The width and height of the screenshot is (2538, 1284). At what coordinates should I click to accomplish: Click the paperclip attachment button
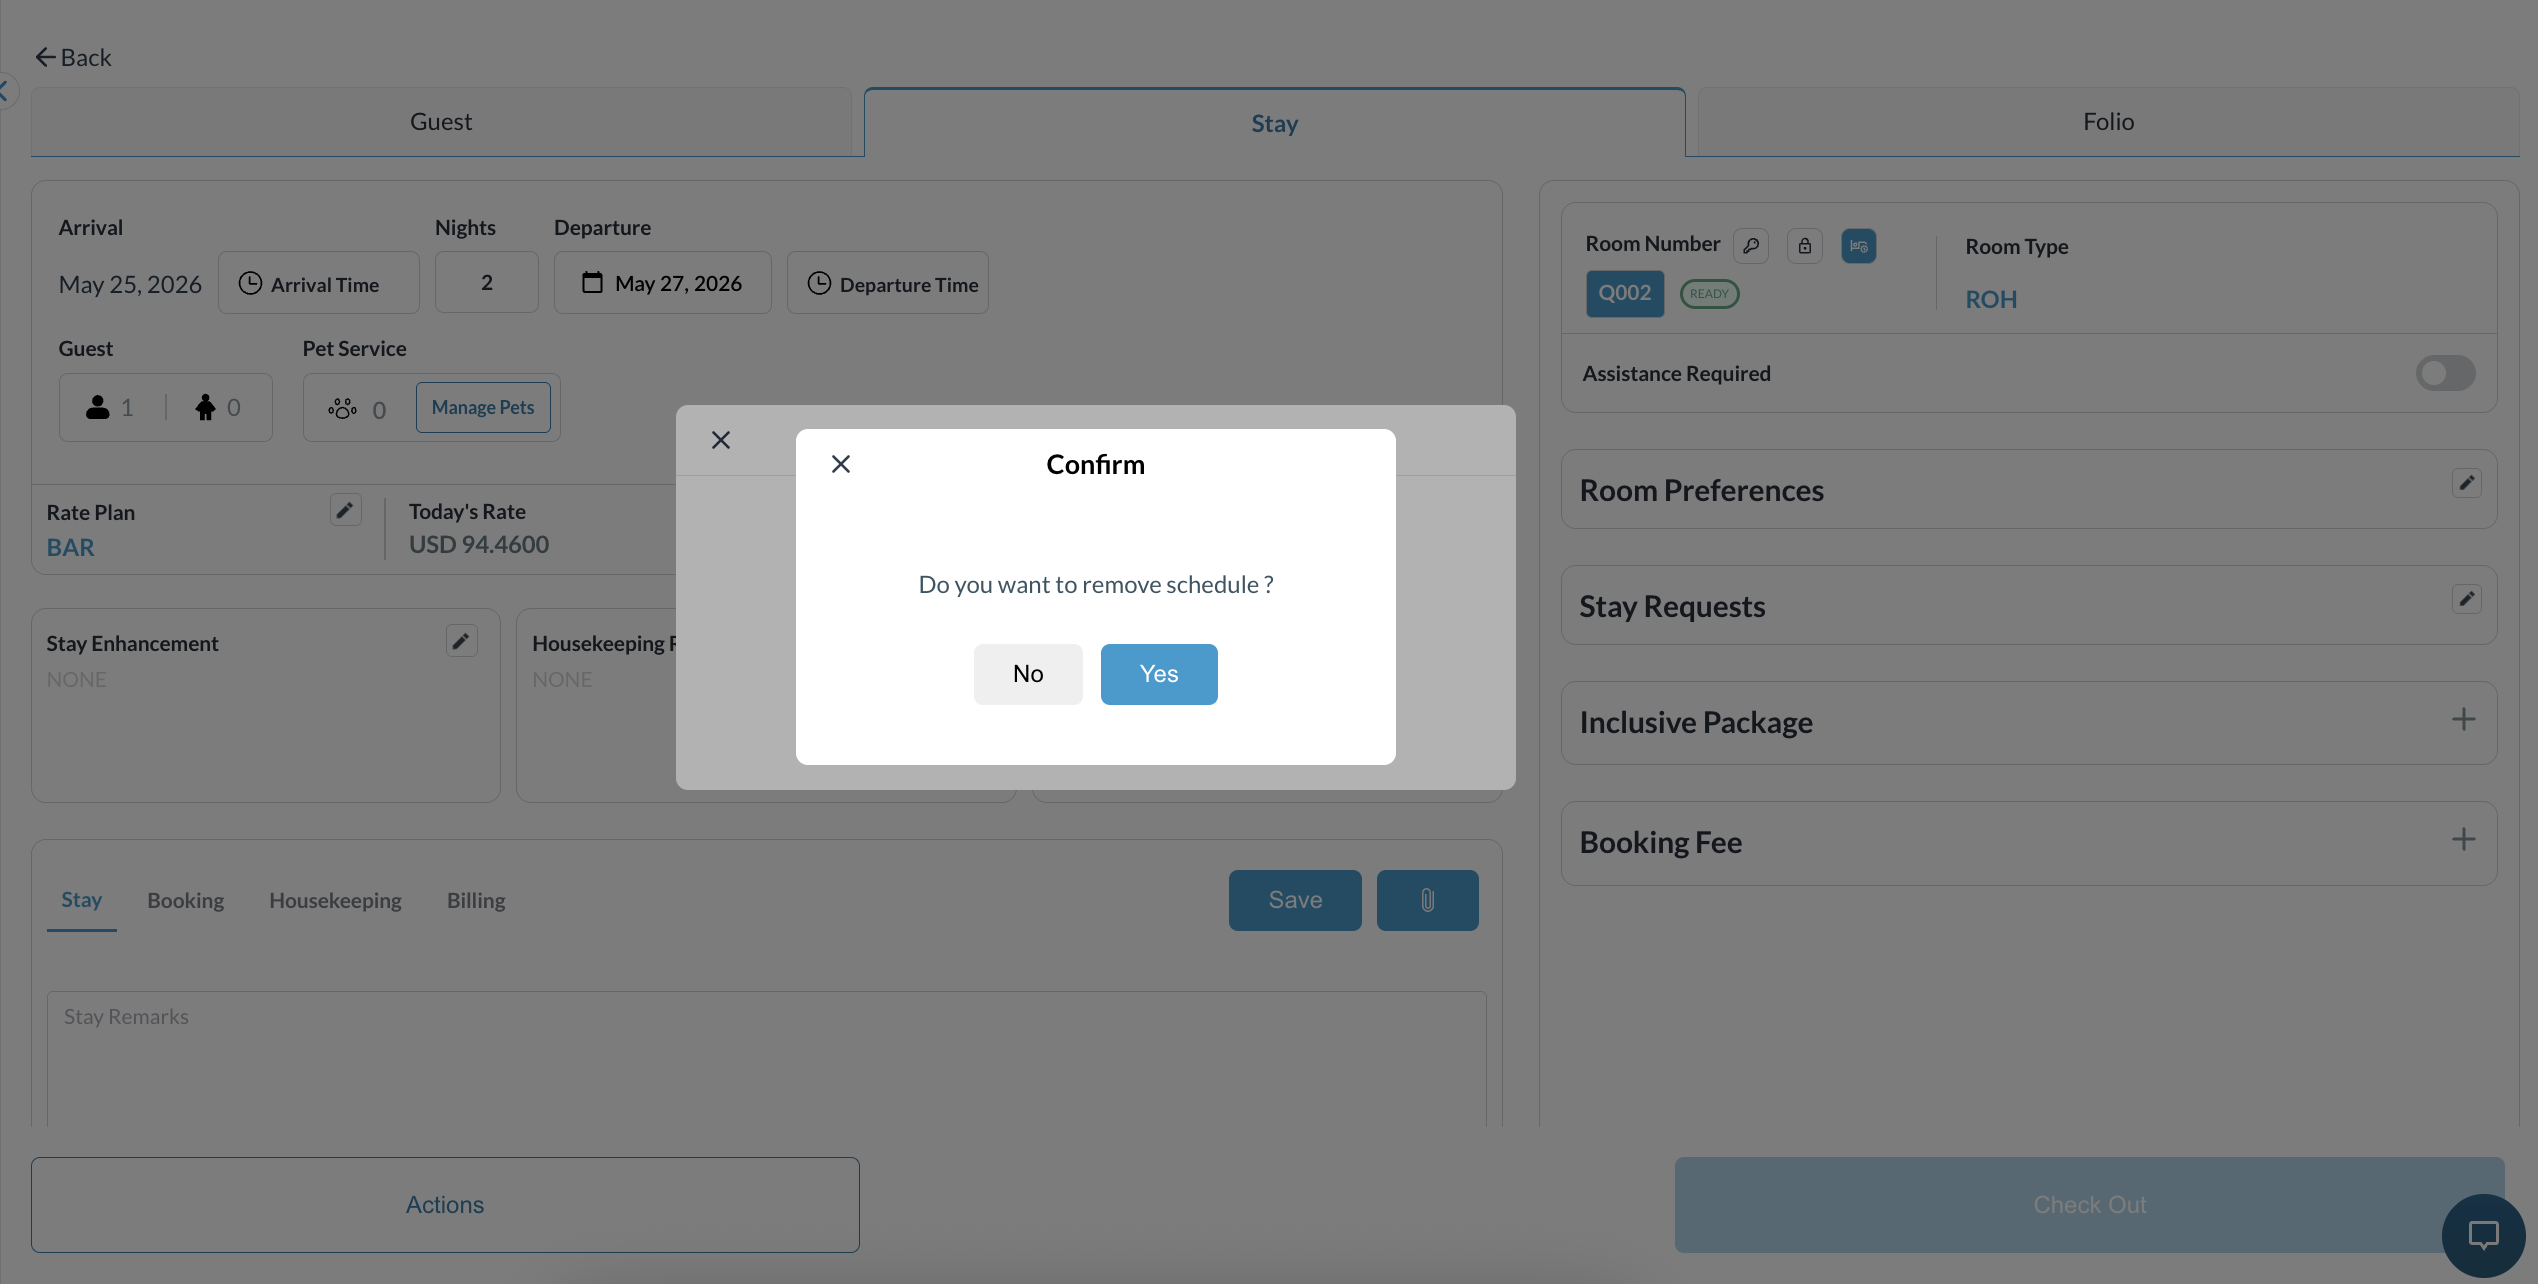1428,900
